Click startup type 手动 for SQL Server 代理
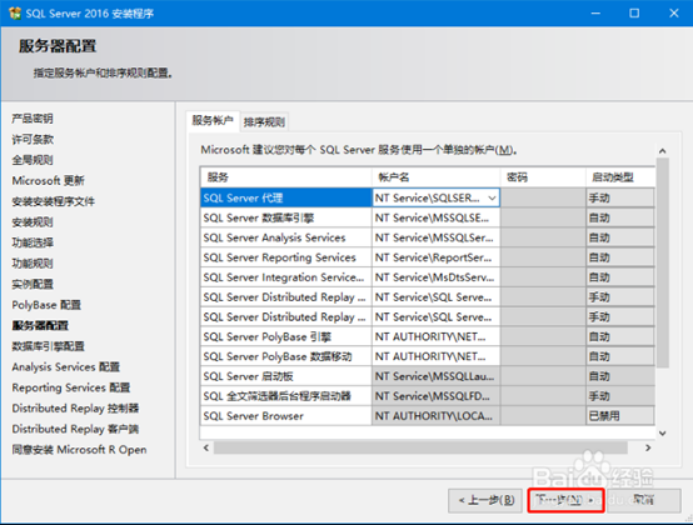Image resolution: width=693 pixels, height=525 pixels. point(620,198)
